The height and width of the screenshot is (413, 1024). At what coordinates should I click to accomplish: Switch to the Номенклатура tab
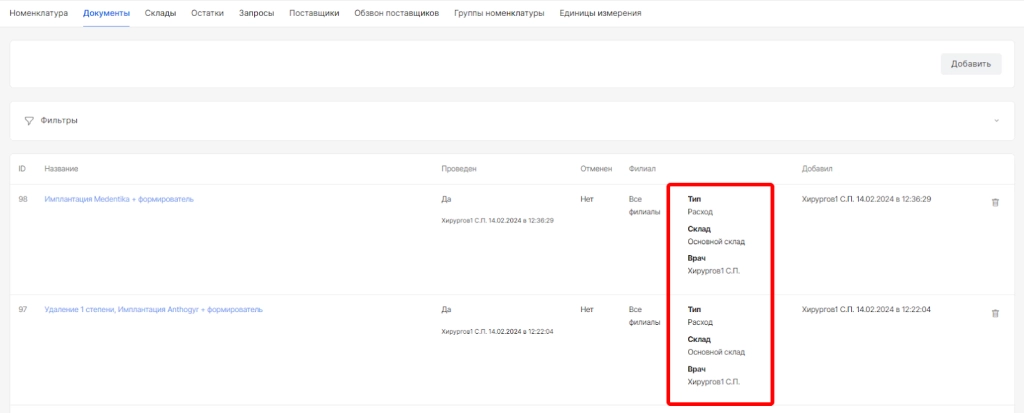39,14
